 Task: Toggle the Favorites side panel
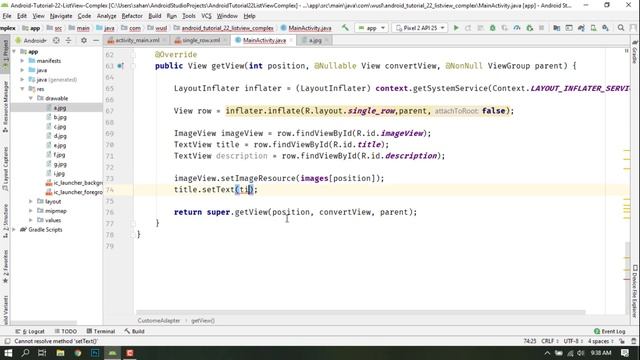coord(5,267)
